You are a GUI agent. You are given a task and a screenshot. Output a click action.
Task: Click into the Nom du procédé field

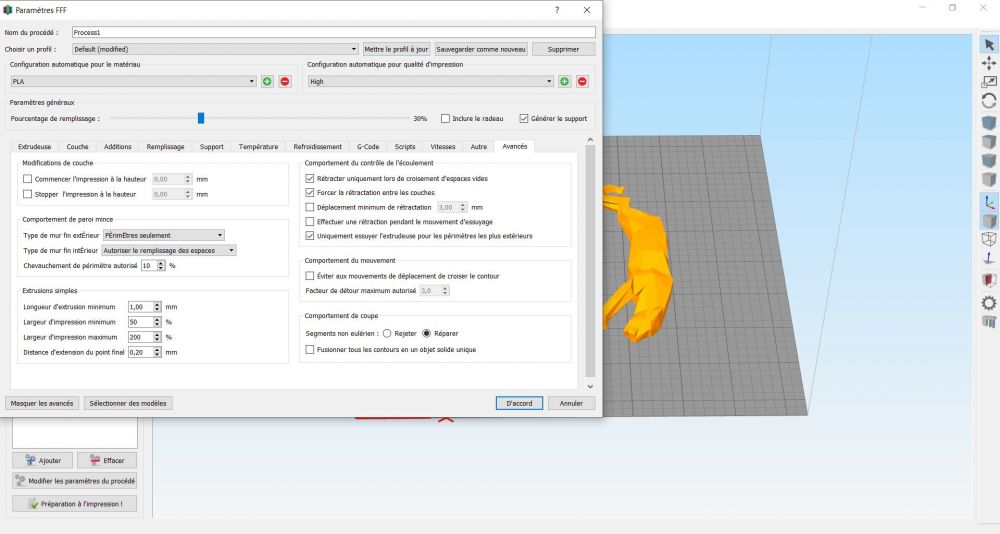[x=334, y=32]
